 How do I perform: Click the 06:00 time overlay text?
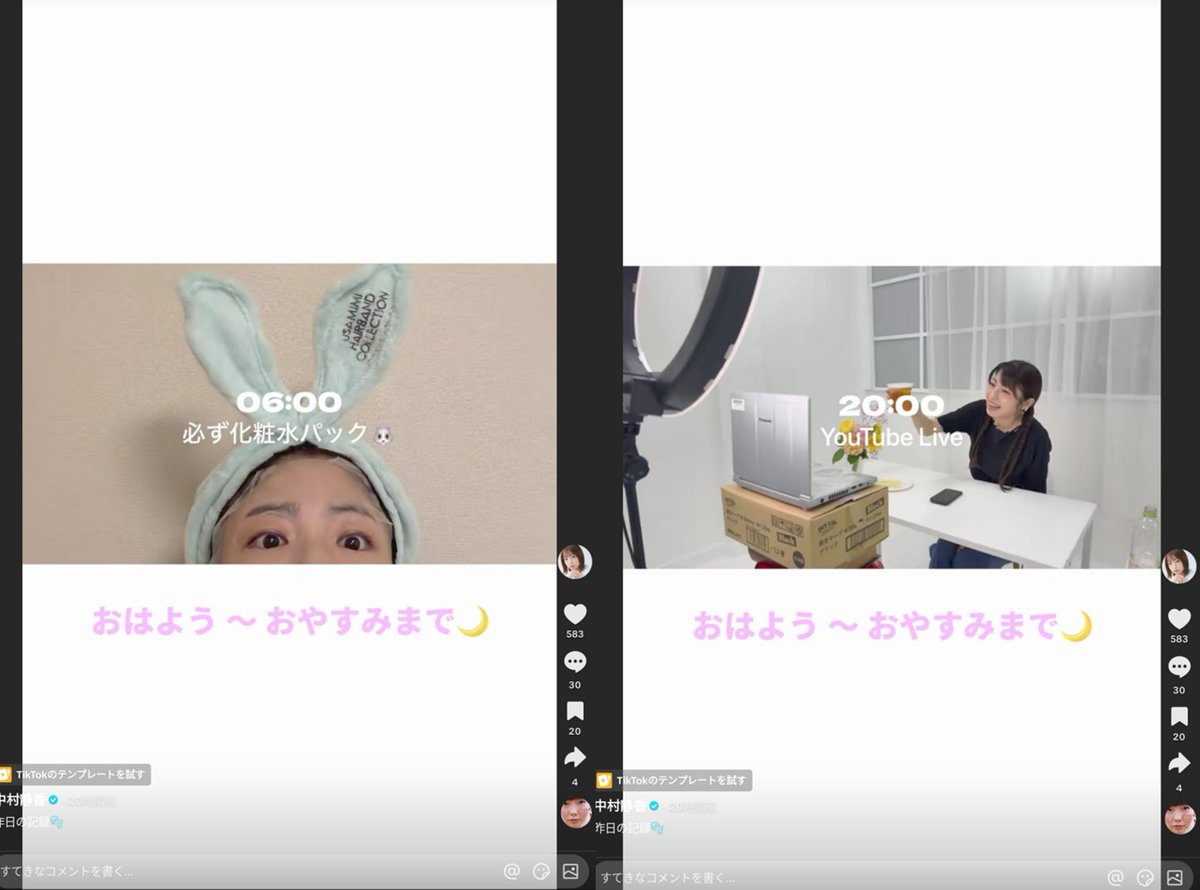tap(289, 403)
